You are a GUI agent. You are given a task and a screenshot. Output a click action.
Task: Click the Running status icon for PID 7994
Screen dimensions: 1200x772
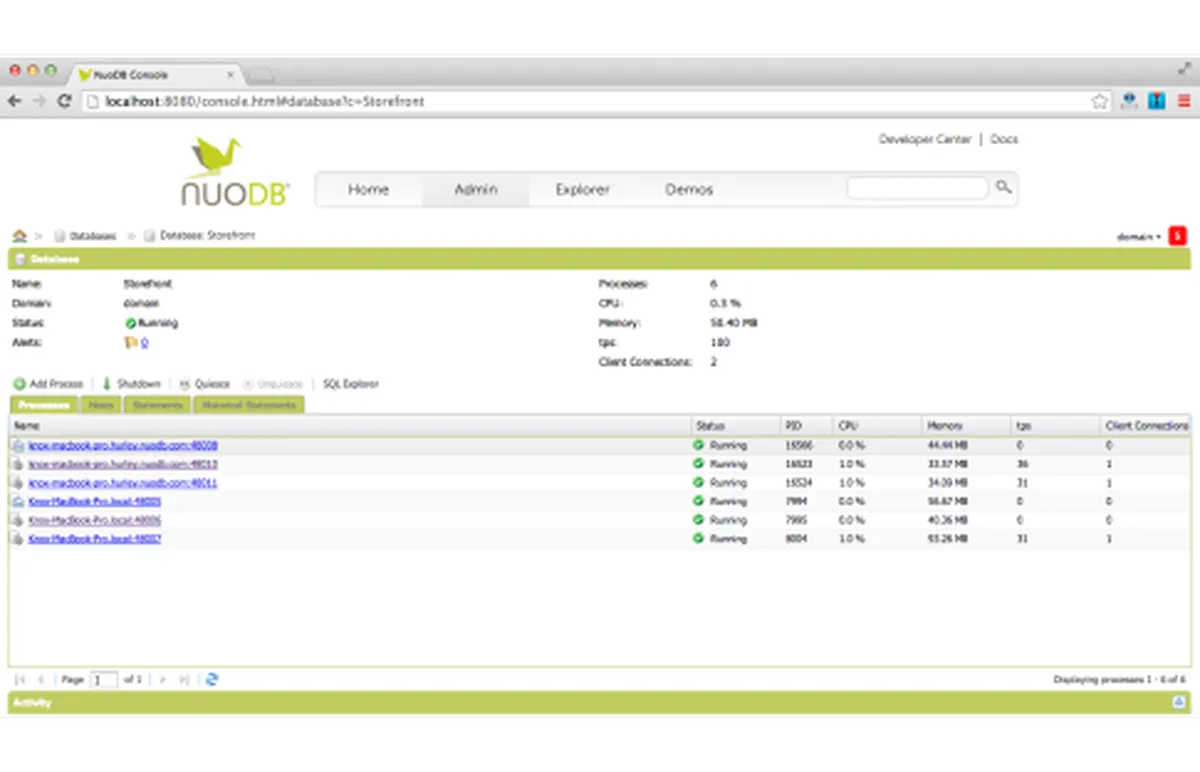pos(699,502)
